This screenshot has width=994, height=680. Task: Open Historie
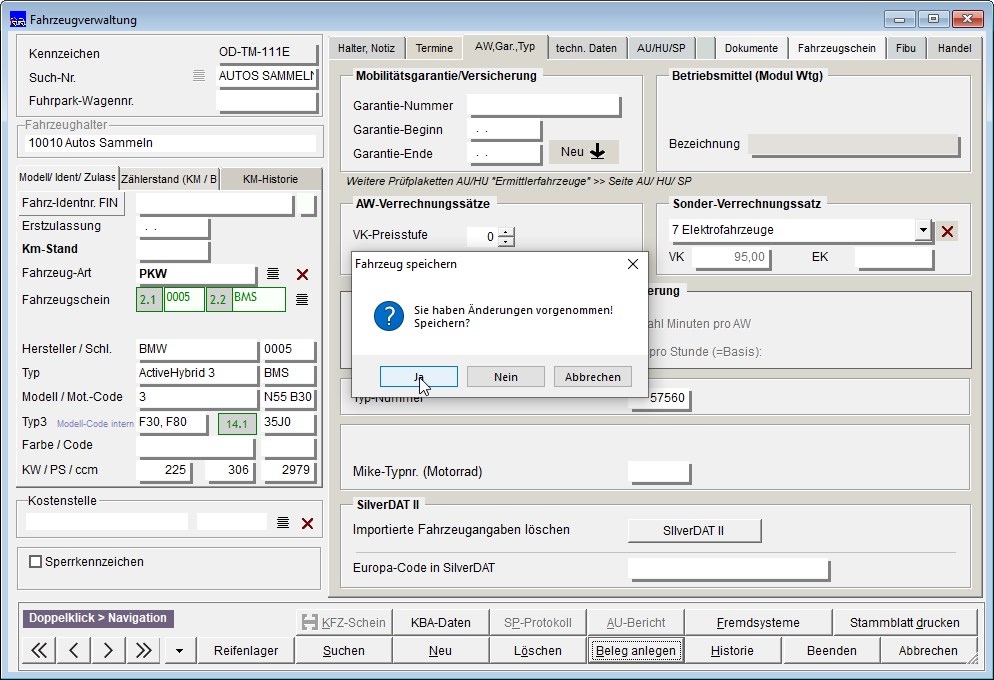click(x=732, y=650)
